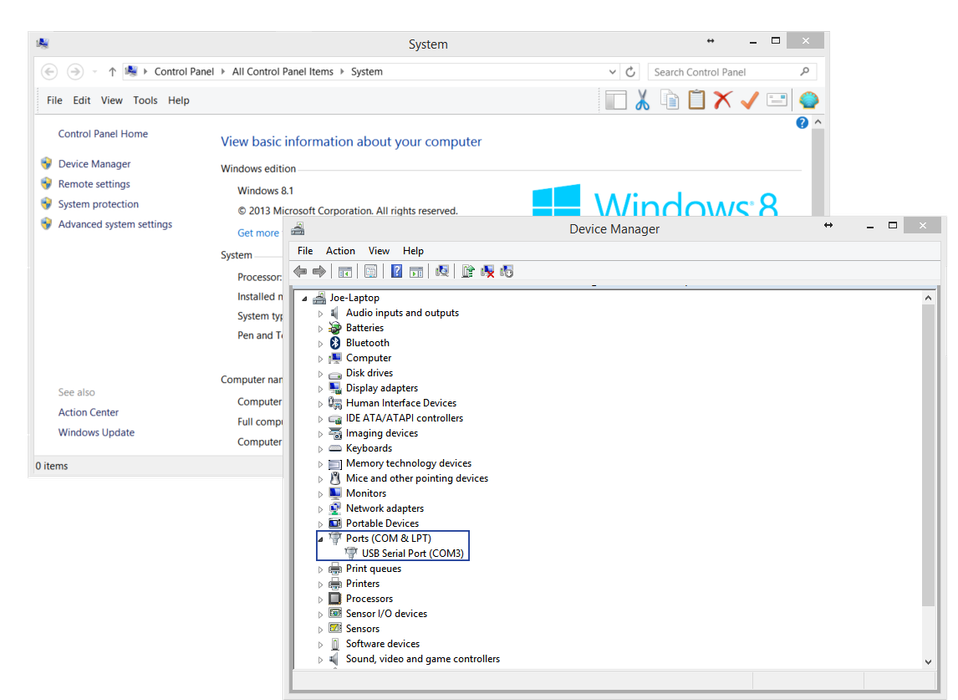
Task: Open Edit menu in System window
Action: (x=81, y=100)
